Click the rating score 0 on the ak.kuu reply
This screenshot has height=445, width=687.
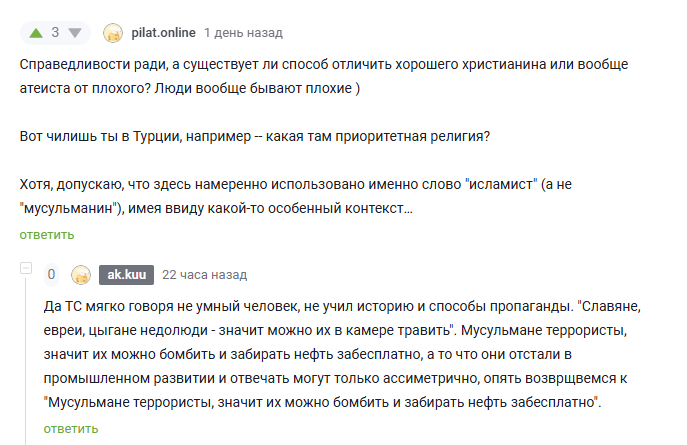(x=51, y=275)
